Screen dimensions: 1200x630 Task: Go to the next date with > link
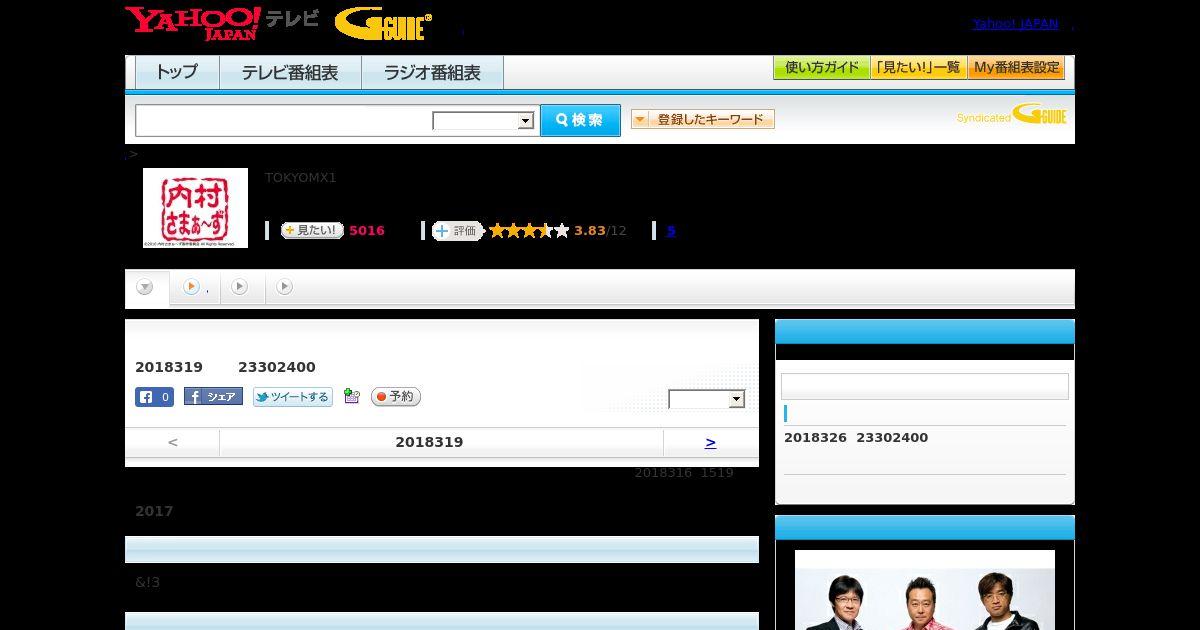[710, 442]
